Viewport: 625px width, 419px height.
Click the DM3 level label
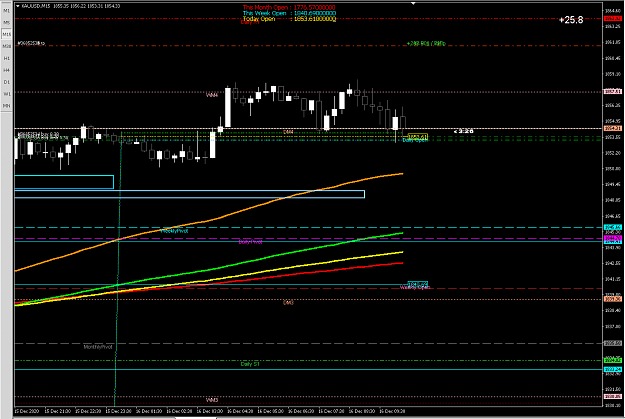click(288, 303)
